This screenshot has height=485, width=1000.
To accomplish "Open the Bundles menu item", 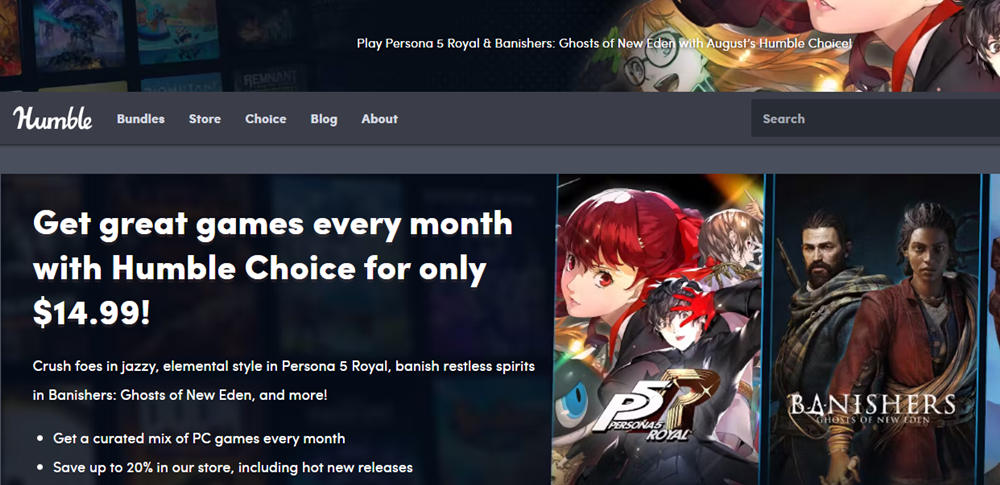I will tap(140, 119).
